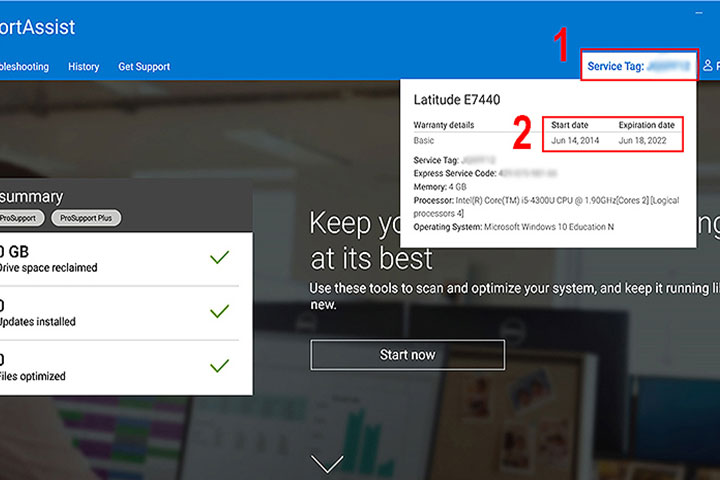This screenshot has width=720, height=480.
Task: Click the Warranty details label
Action: coord(444,125)
